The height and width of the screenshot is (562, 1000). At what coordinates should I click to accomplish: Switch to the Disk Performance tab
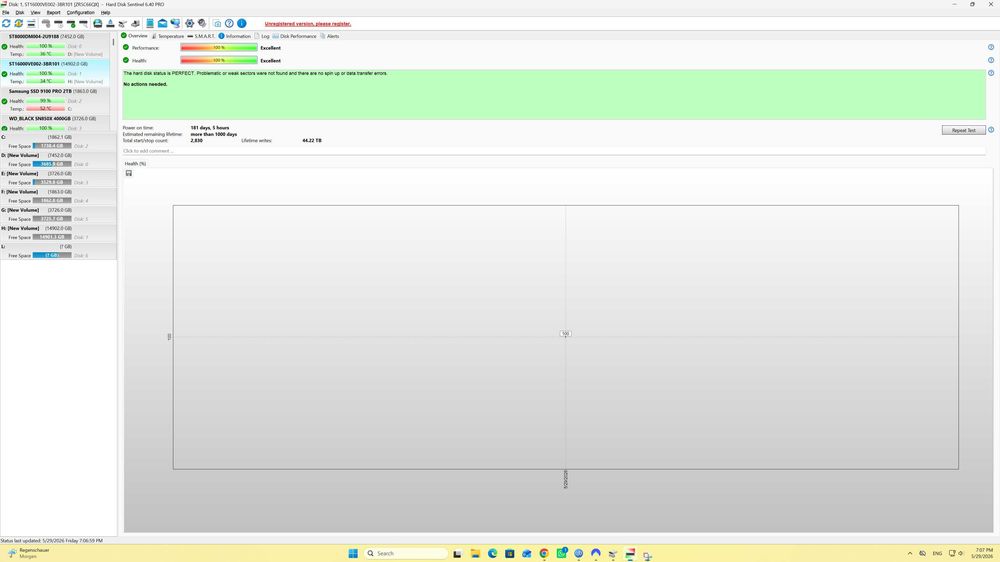[295, 36]
